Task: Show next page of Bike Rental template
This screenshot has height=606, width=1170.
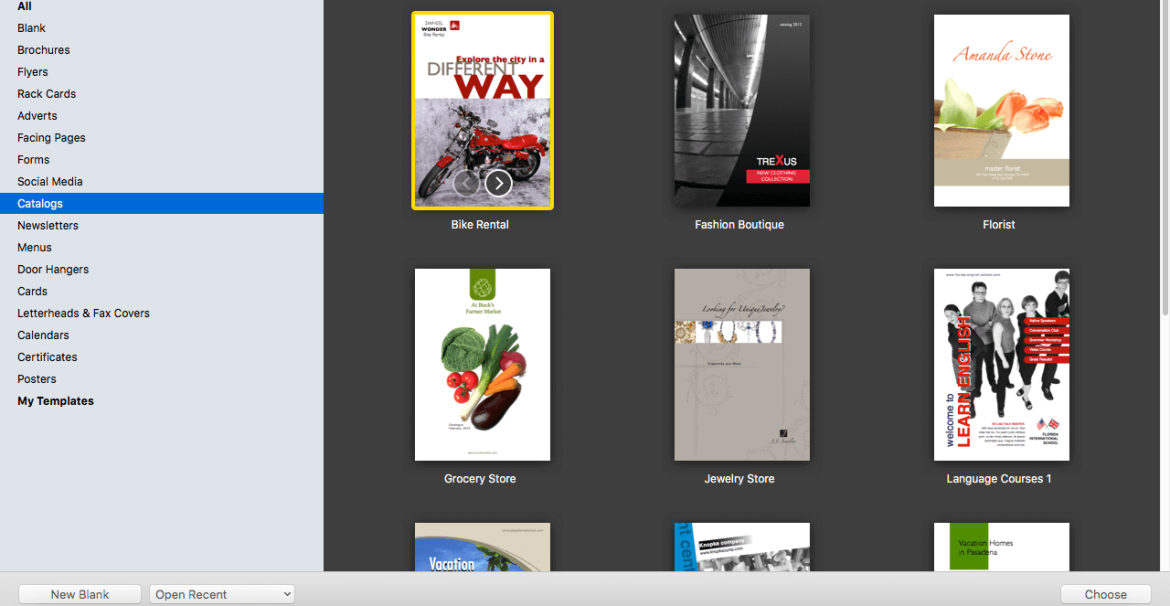Action: click(x=498, y=183)
